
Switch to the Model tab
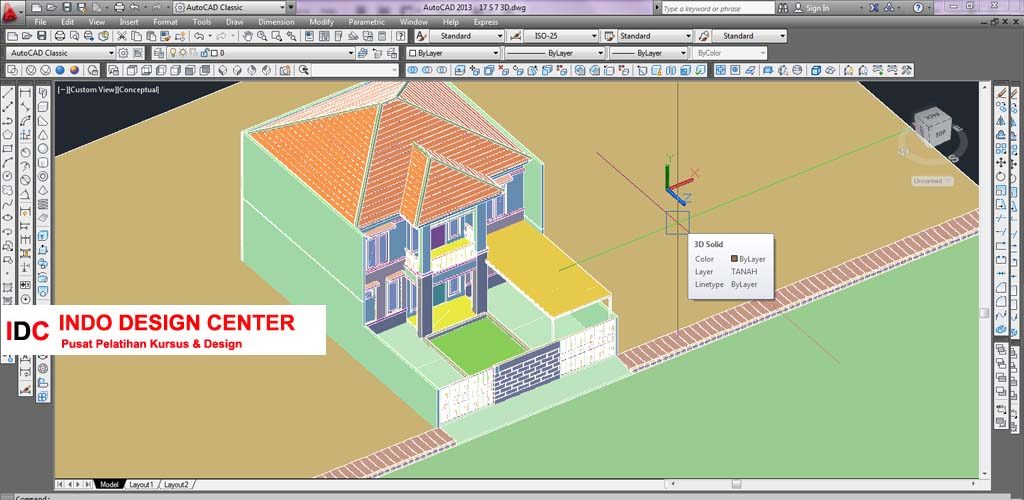point(108,484)
